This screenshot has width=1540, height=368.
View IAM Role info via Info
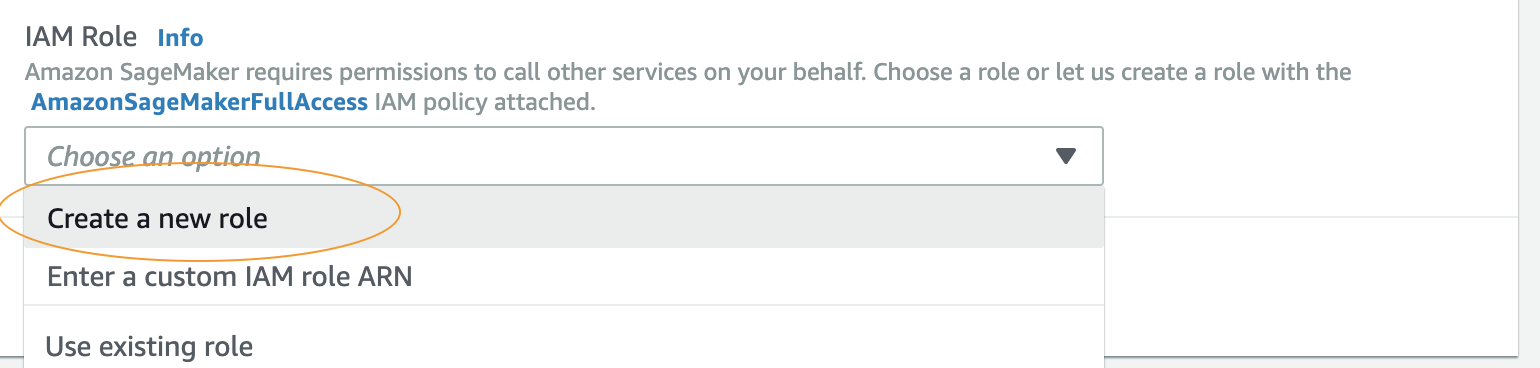point(180,38)
